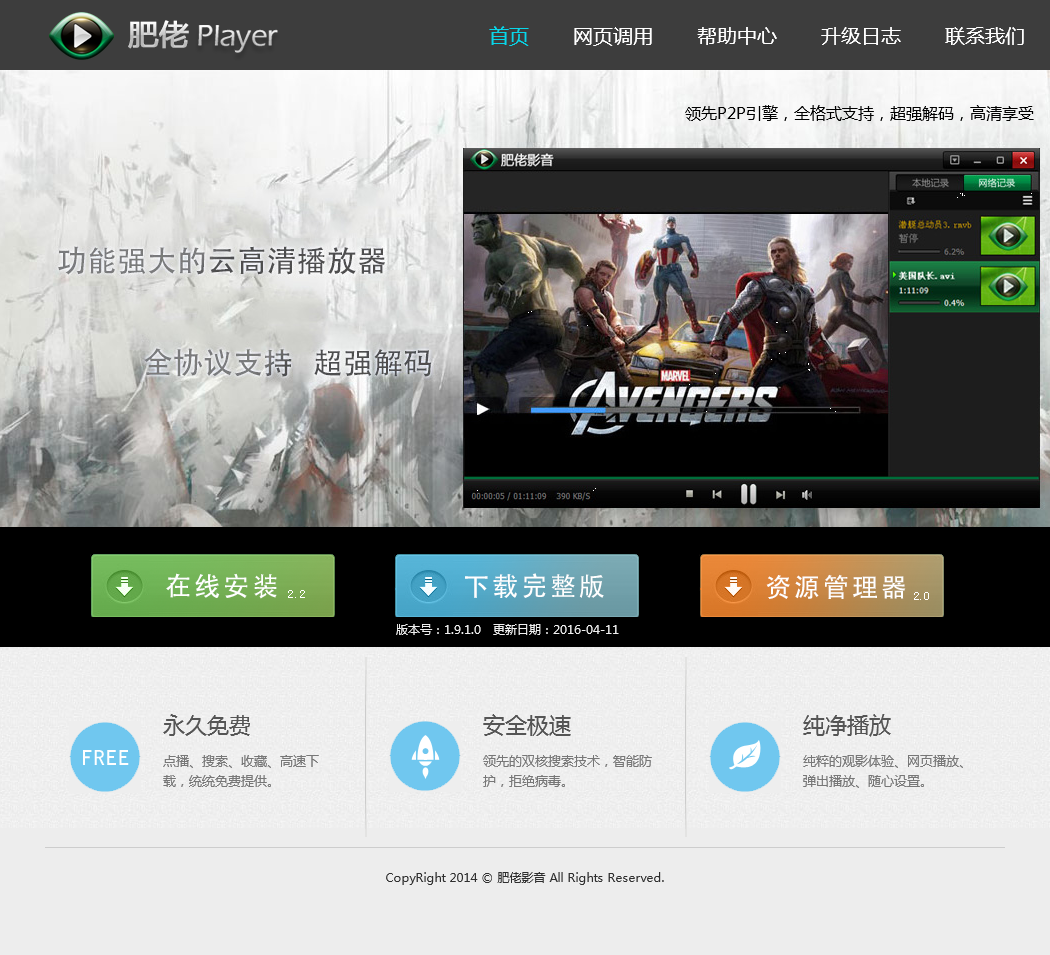Image resolution: width=1050 pixels, height=955 pixels.
Task: Switch to the 本地记录 tab in player
Action: pyautogui.click(x=929, y=183)
